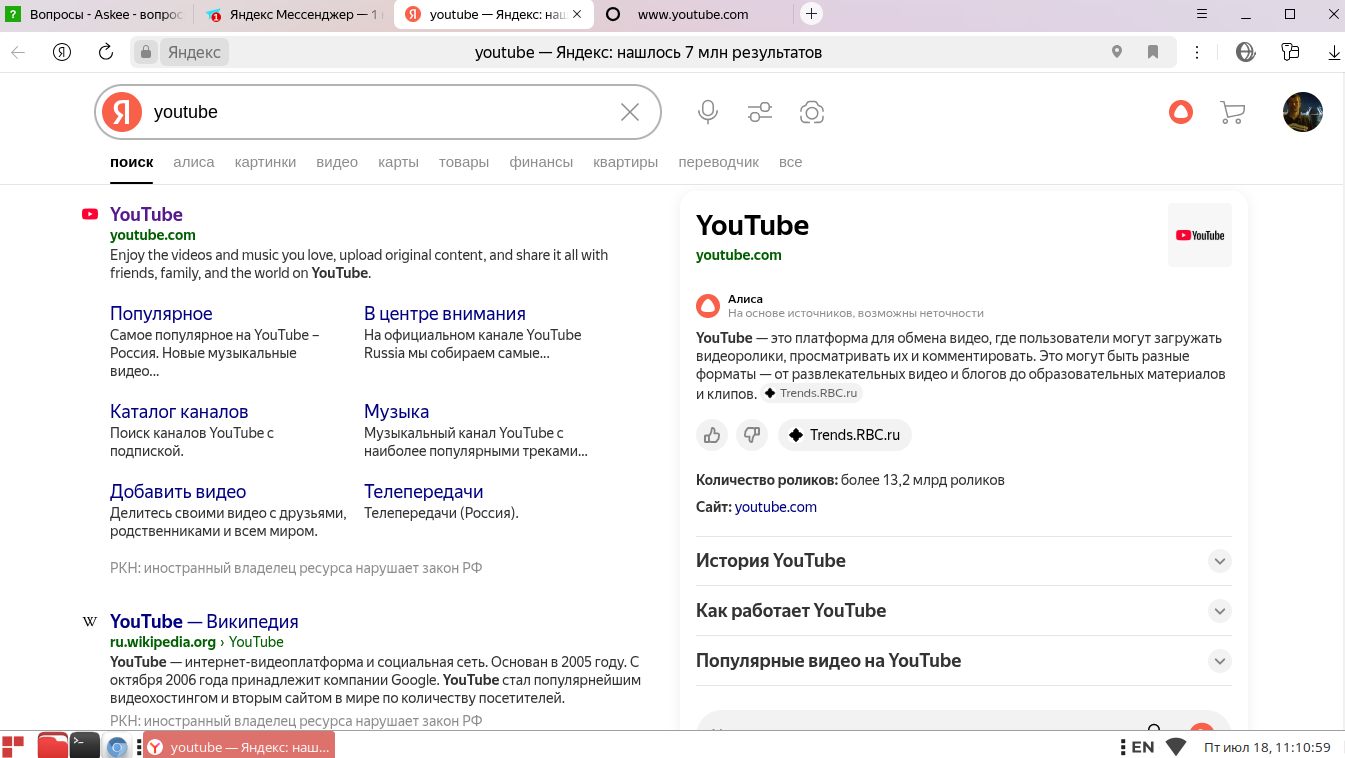Viewport: 1345px width, 758px height.
Task: Open the YouTube — Википедия result
Action: 204,622
